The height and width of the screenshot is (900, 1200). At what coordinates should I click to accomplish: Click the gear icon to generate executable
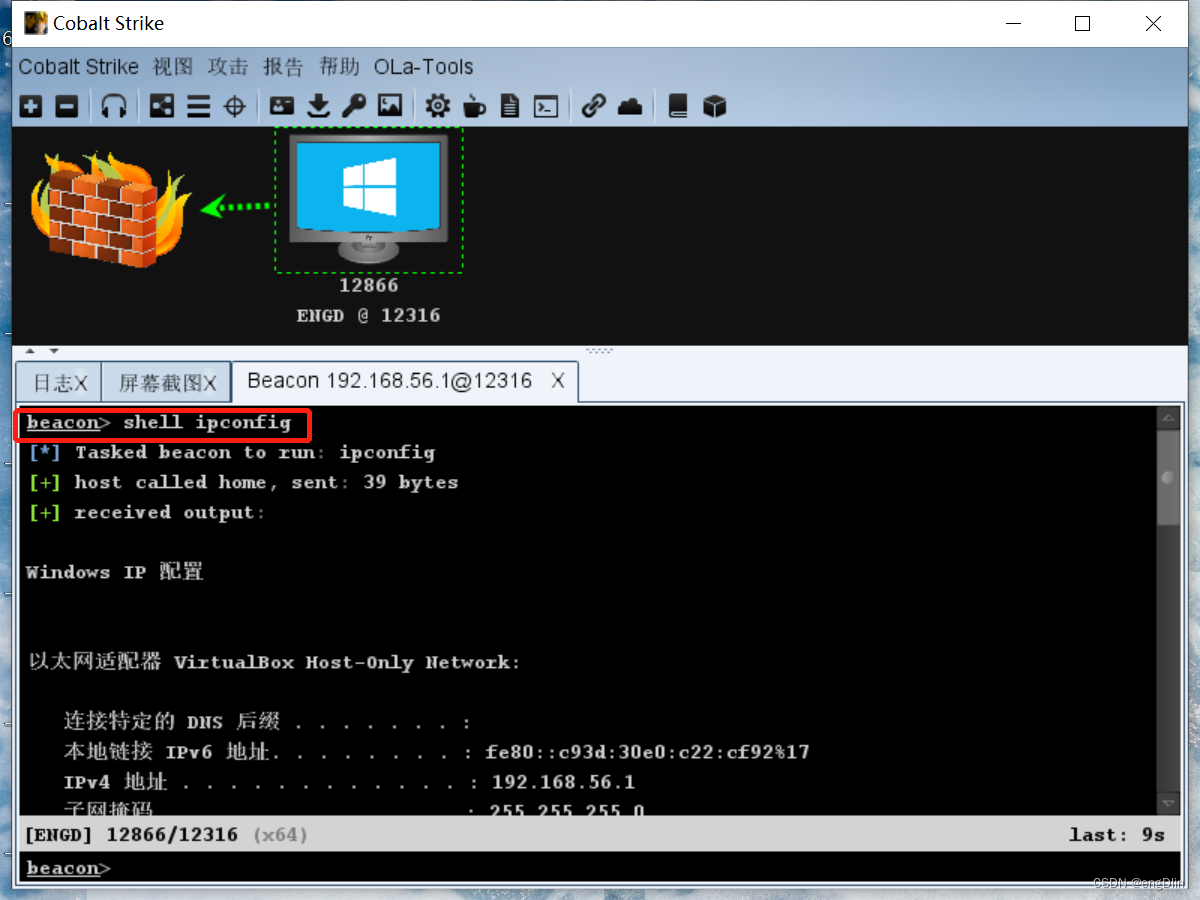tap(438, 106)
